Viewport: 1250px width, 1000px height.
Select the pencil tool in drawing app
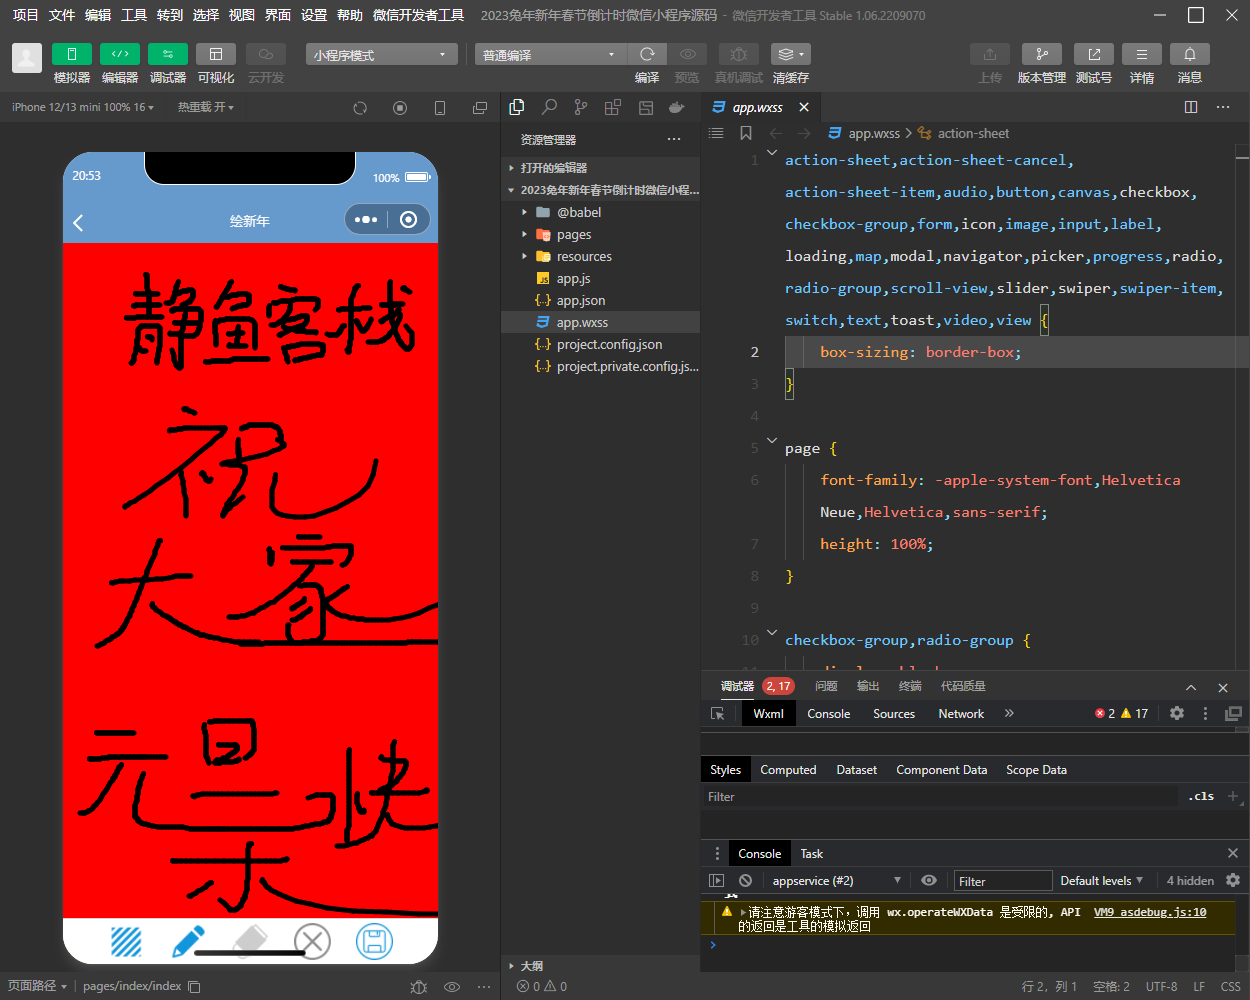coord(188,941)
